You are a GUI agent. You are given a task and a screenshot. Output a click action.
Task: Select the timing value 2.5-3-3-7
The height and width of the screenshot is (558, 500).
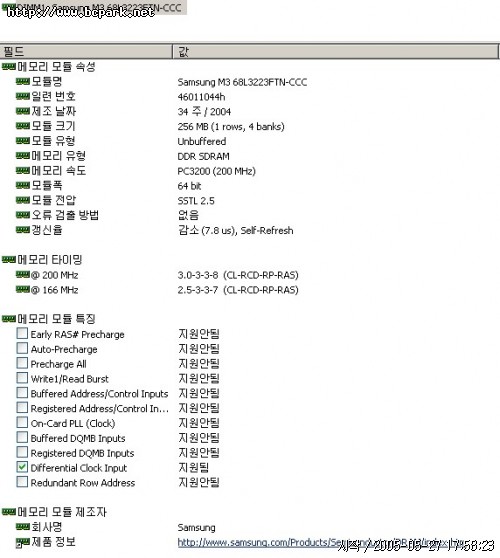[x=198, y=290]
